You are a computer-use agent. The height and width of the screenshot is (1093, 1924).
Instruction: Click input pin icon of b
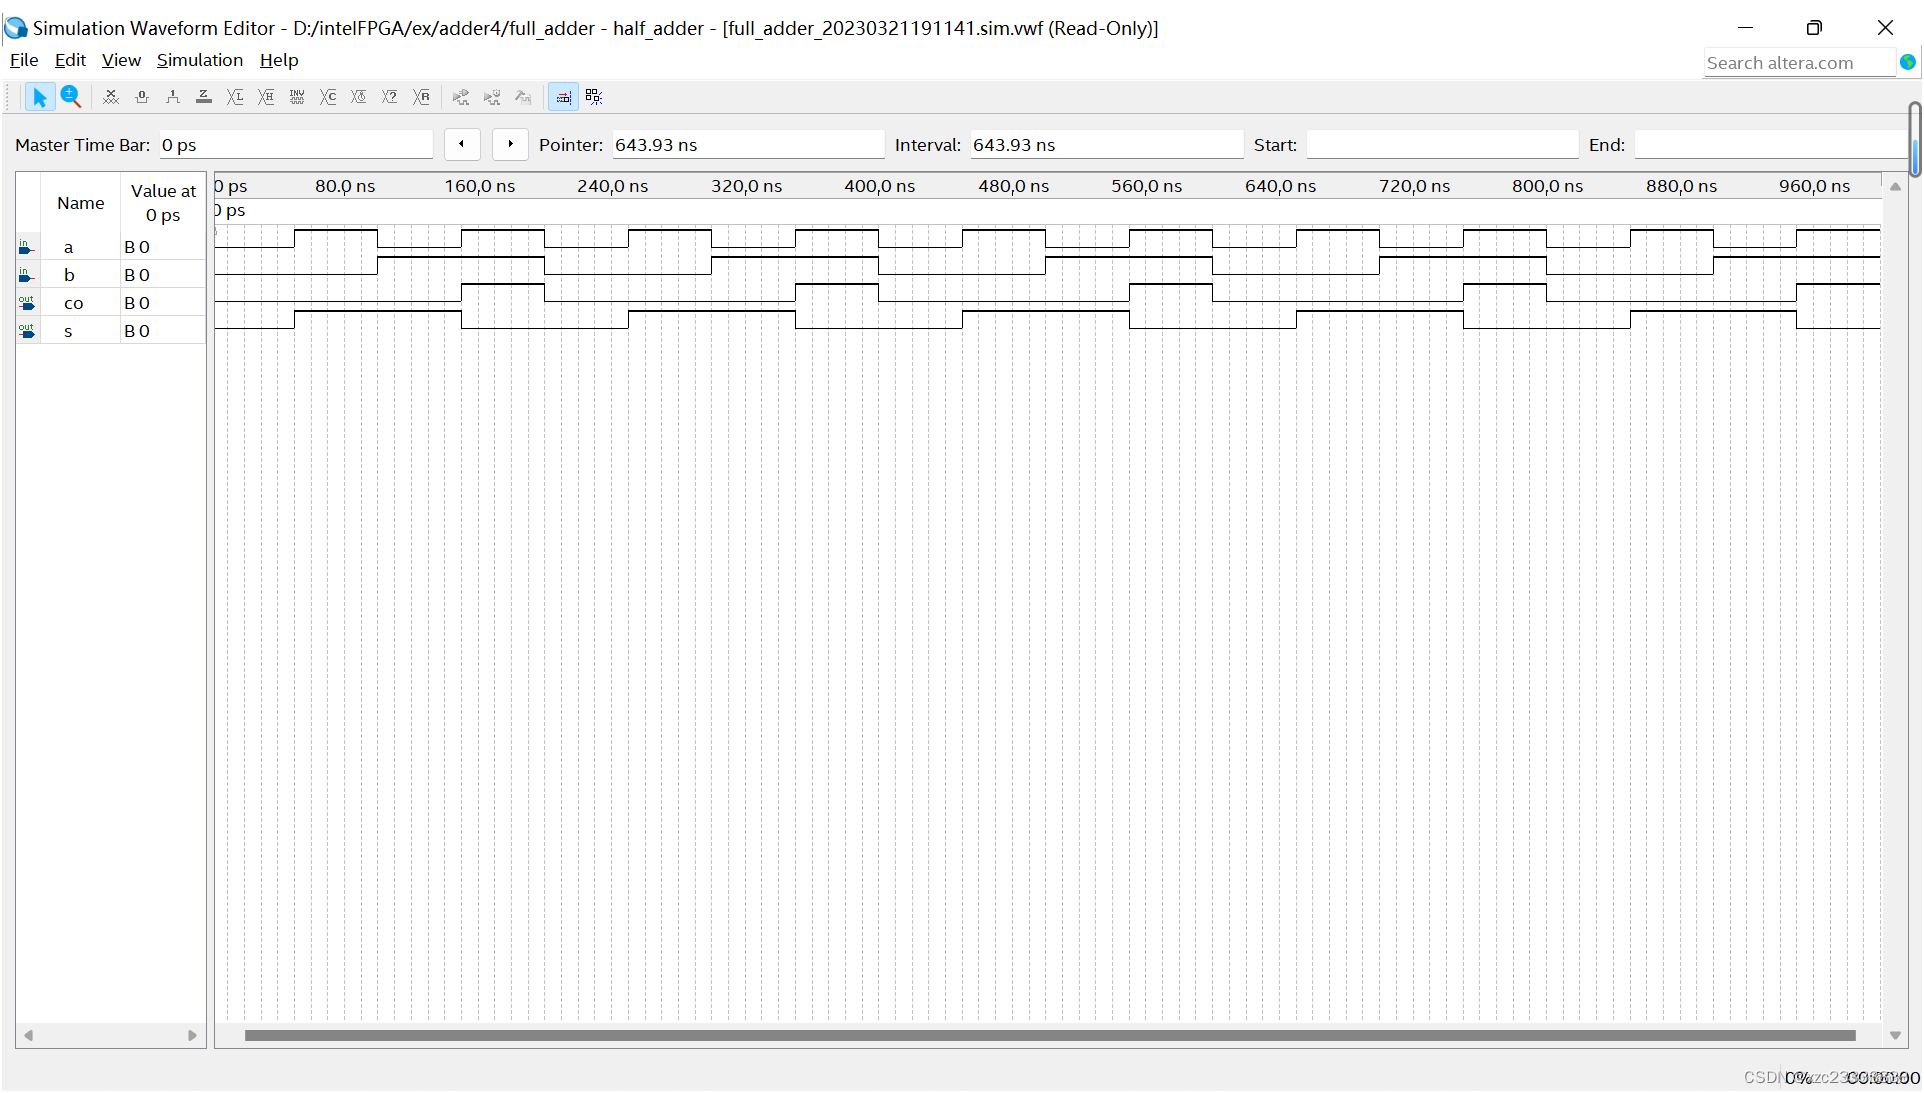pyautogui.click(x=27, y=275)
